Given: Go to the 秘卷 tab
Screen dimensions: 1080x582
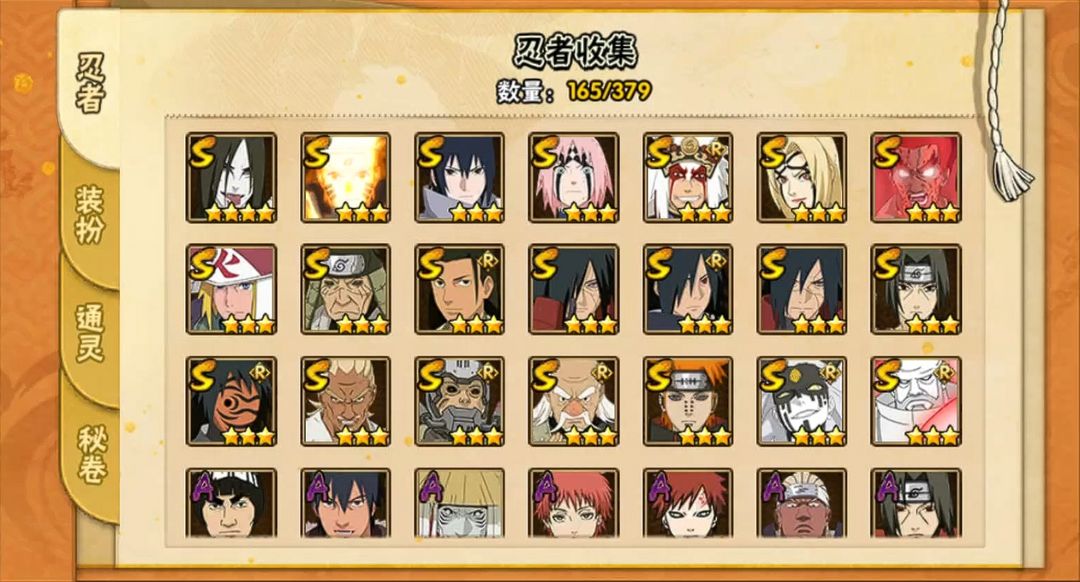Looking at the screenshot, I should 90,455.
